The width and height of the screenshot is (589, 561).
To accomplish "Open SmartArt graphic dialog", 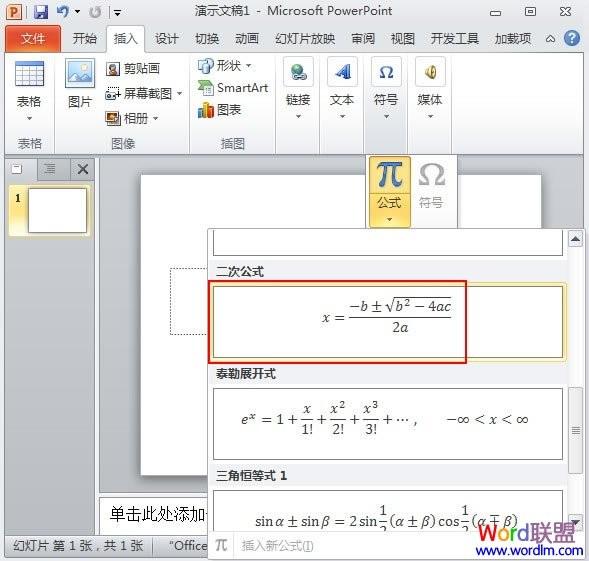I will coord(233,88).
